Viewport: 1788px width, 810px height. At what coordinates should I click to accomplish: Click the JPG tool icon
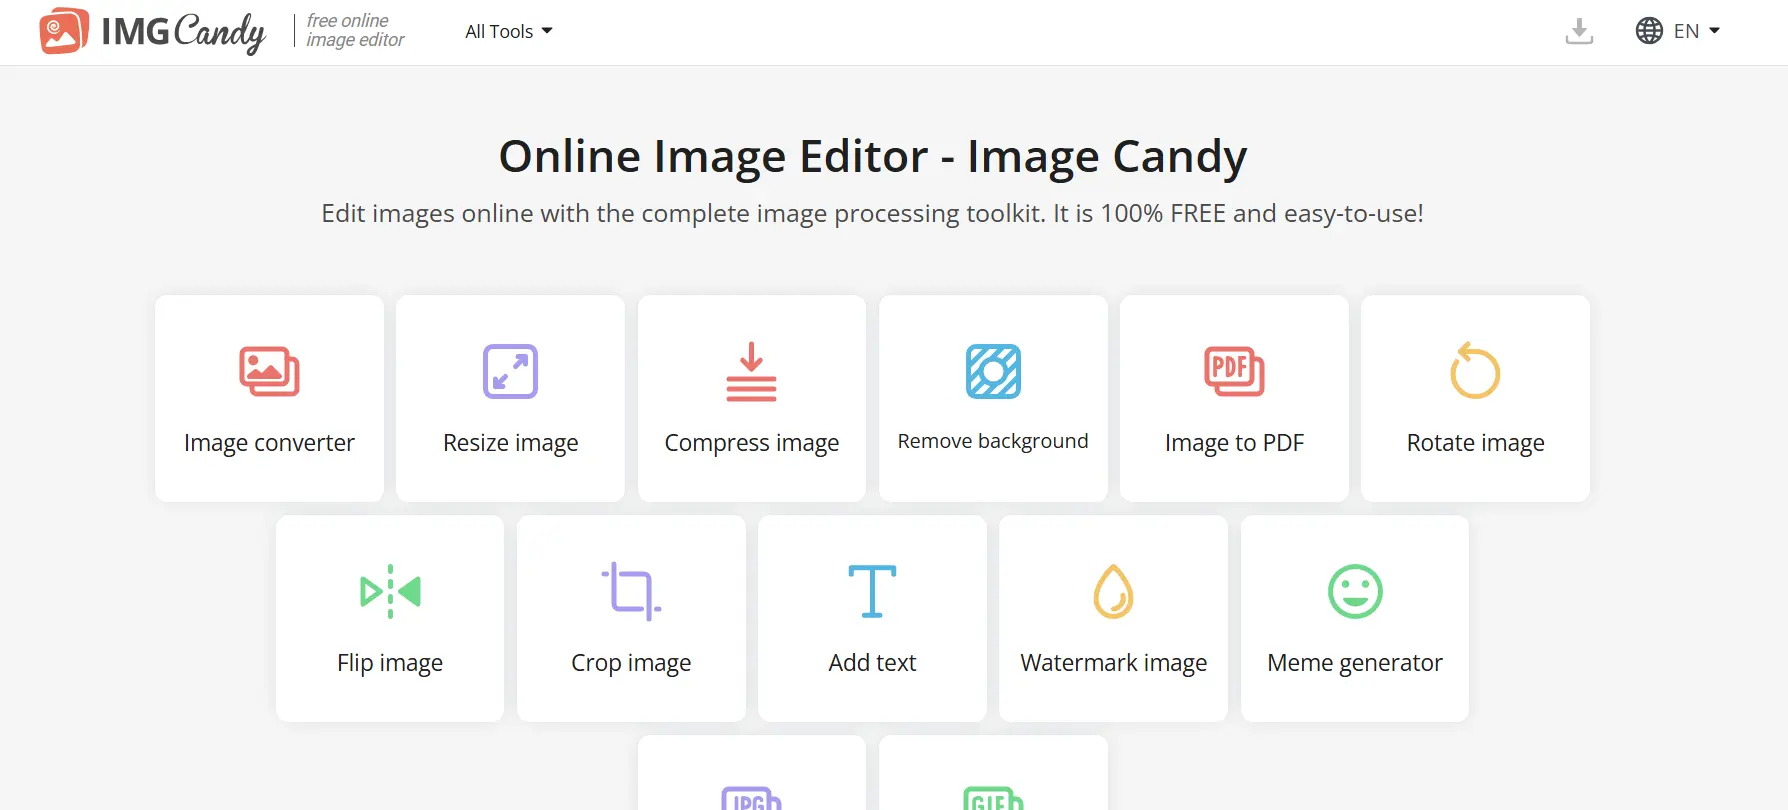(x=751, y=798)
